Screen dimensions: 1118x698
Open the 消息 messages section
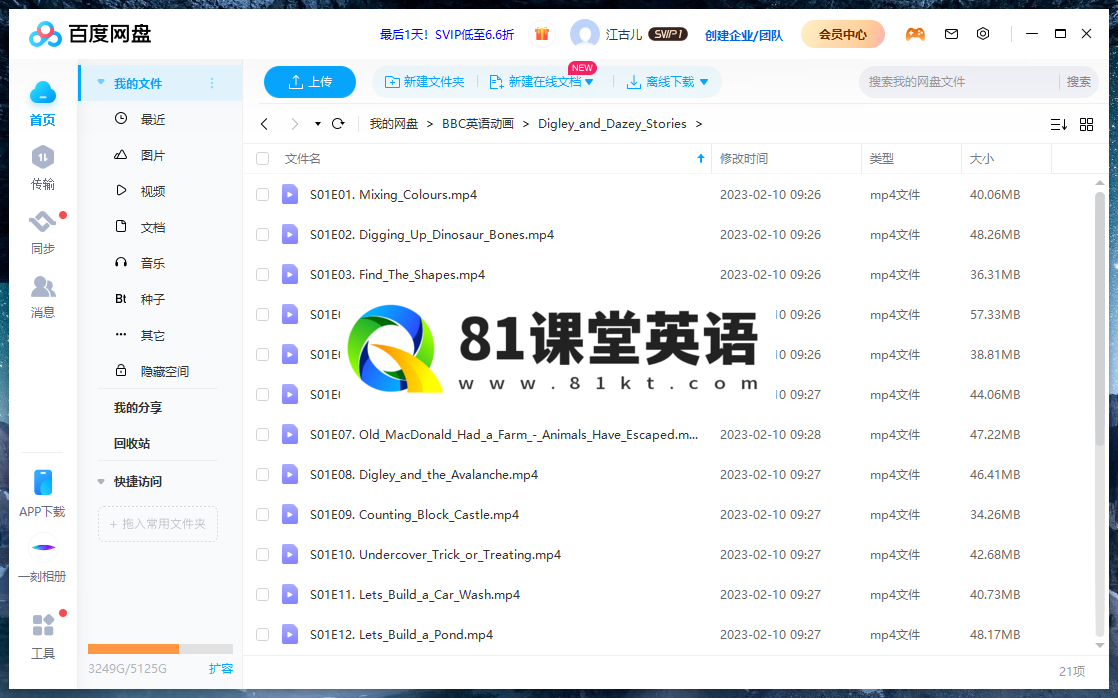43,287
